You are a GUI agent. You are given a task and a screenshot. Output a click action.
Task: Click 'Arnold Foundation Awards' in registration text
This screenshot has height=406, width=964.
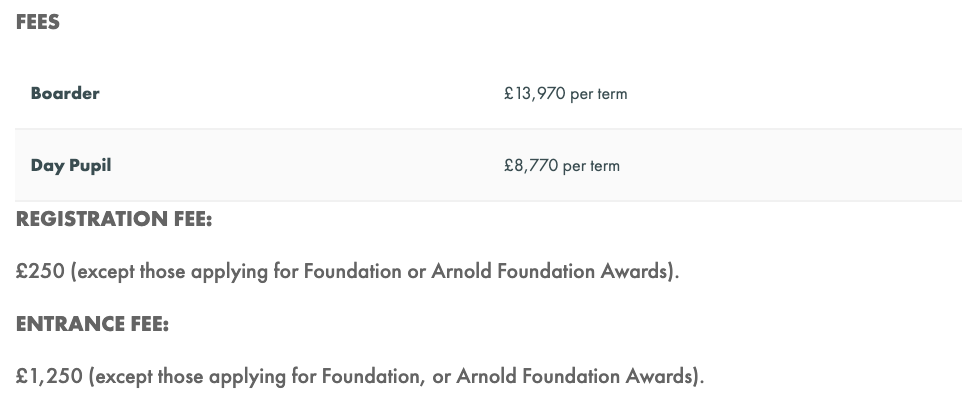coord(550,271)
